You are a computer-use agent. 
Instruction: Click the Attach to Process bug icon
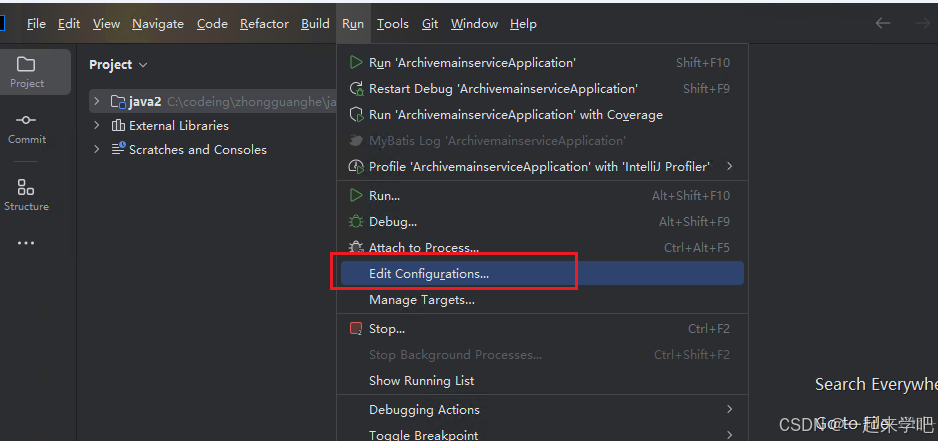pos(356,247)
